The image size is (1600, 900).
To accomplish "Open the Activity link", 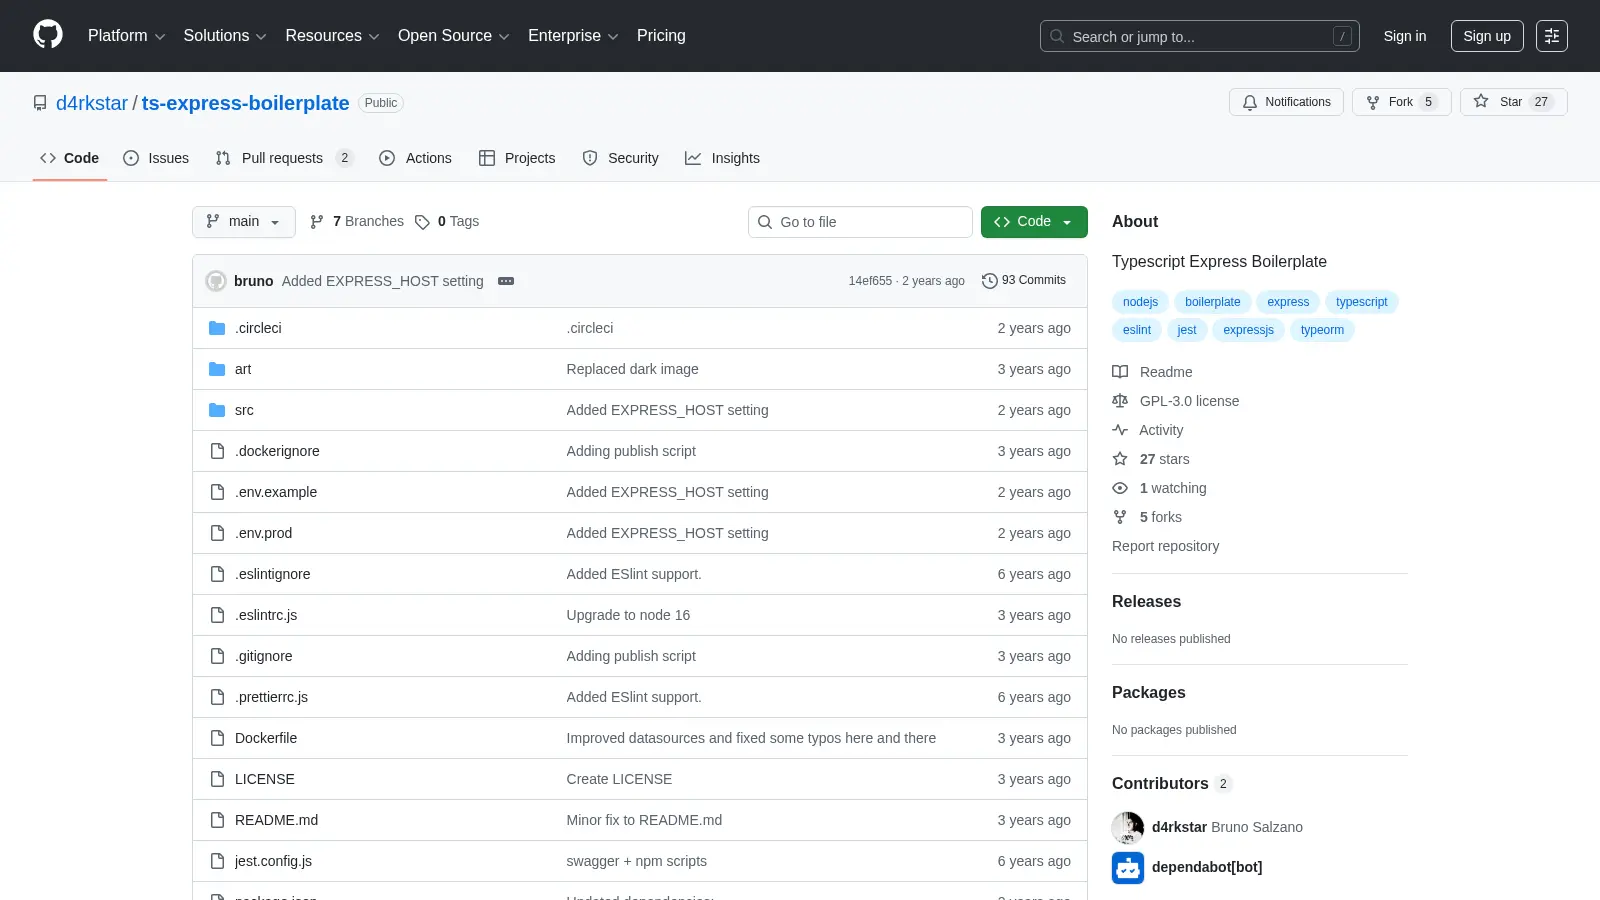I will click(1148, 430).
